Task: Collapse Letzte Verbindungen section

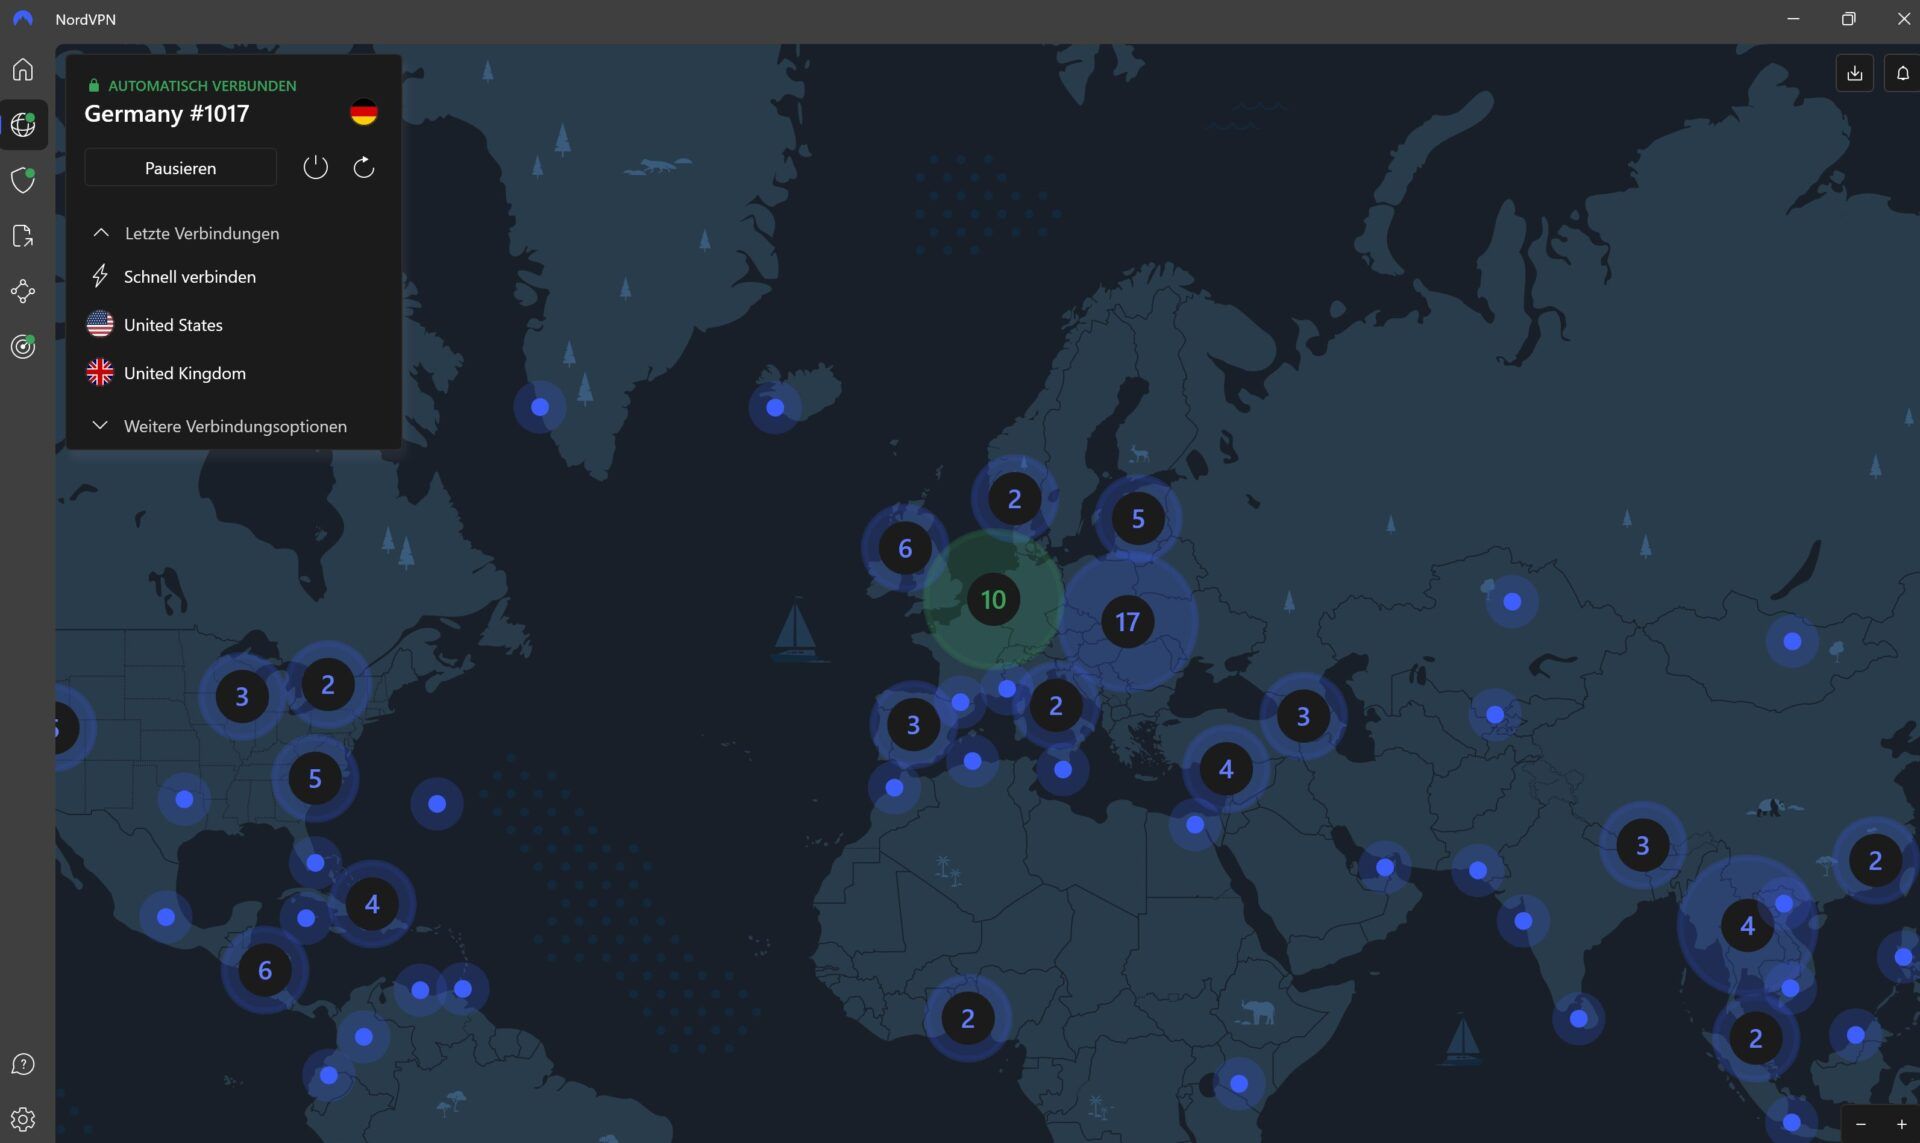Action: coord(101,233)
